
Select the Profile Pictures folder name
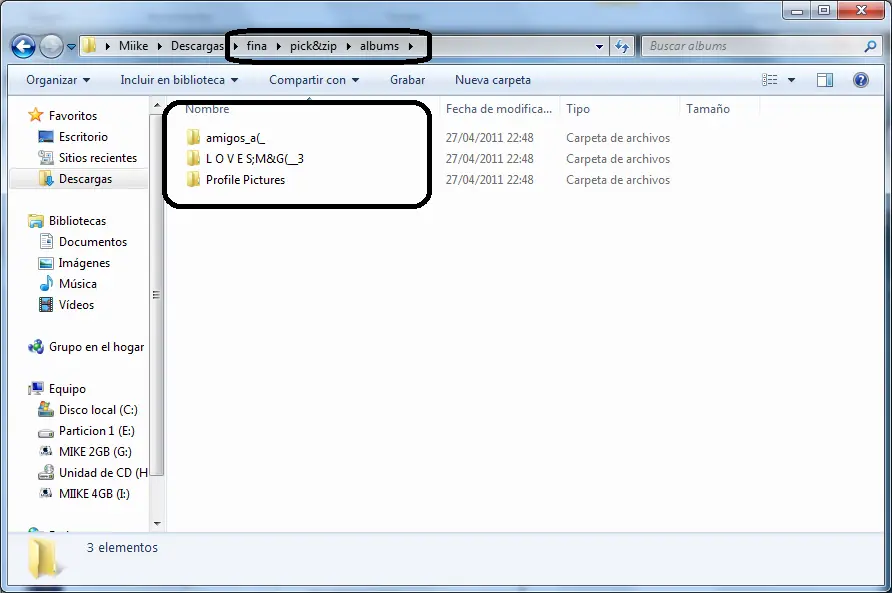pos(245,180)
